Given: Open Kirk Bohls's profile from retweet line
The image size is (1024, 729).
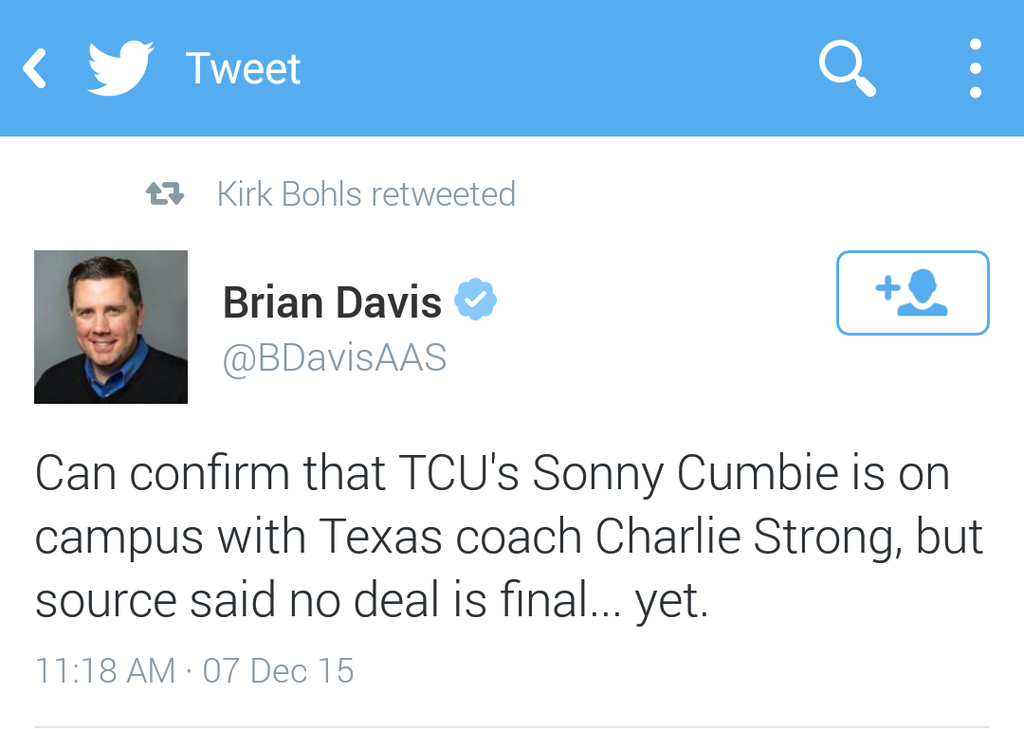Looking at the screenshot, I should pyautogui.click(x=289, y=194).
